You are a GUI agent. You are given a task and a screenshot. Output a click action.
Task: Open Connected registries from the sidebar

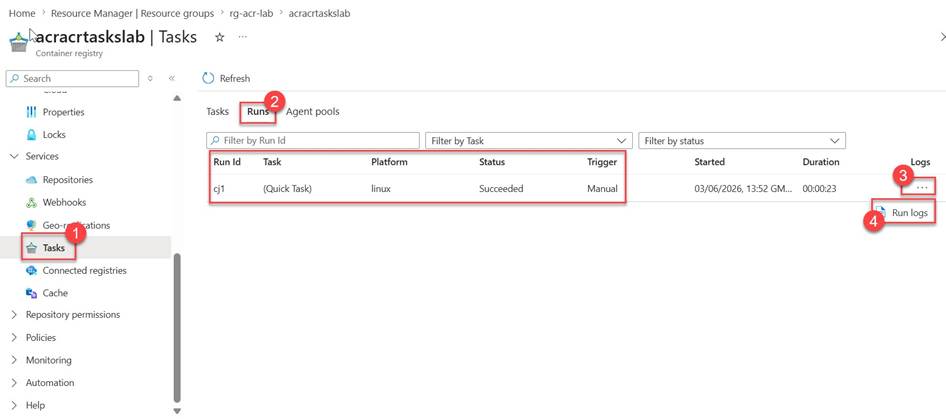84,270
